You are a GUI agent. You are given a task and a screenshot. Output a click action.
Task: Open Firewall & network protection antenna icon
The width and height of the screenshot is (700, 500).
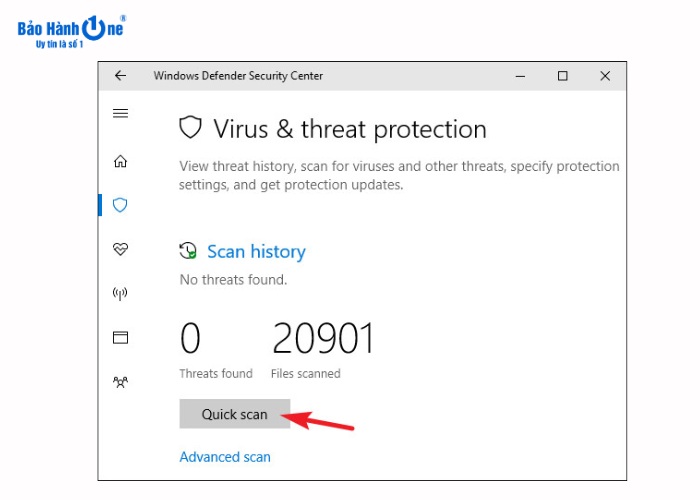120,293
